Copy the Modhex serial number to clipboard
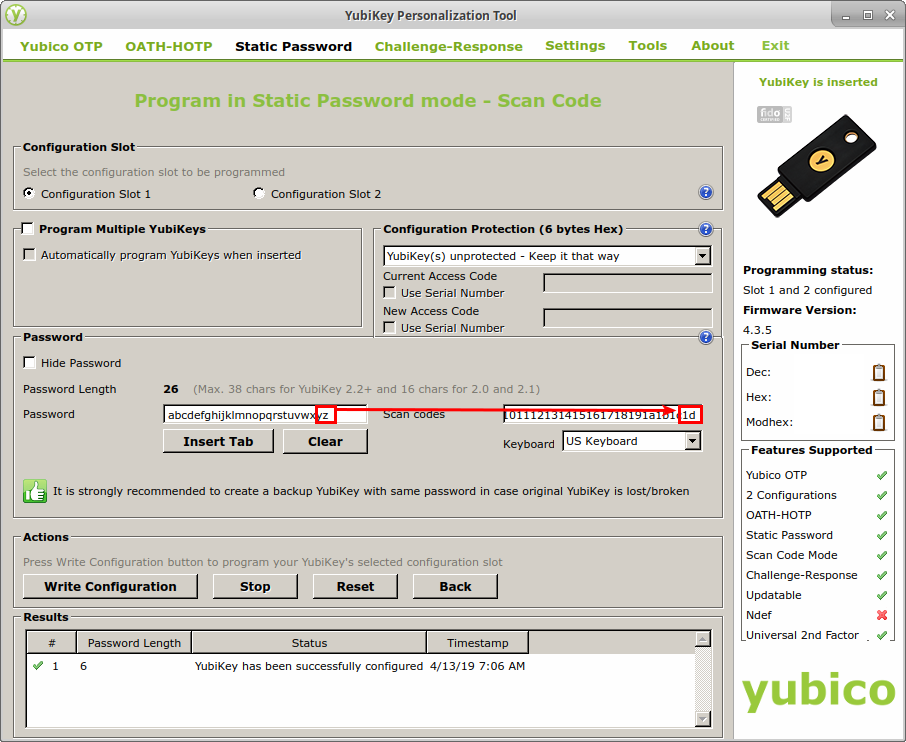 pyautogui.click(x=878, y=423)
